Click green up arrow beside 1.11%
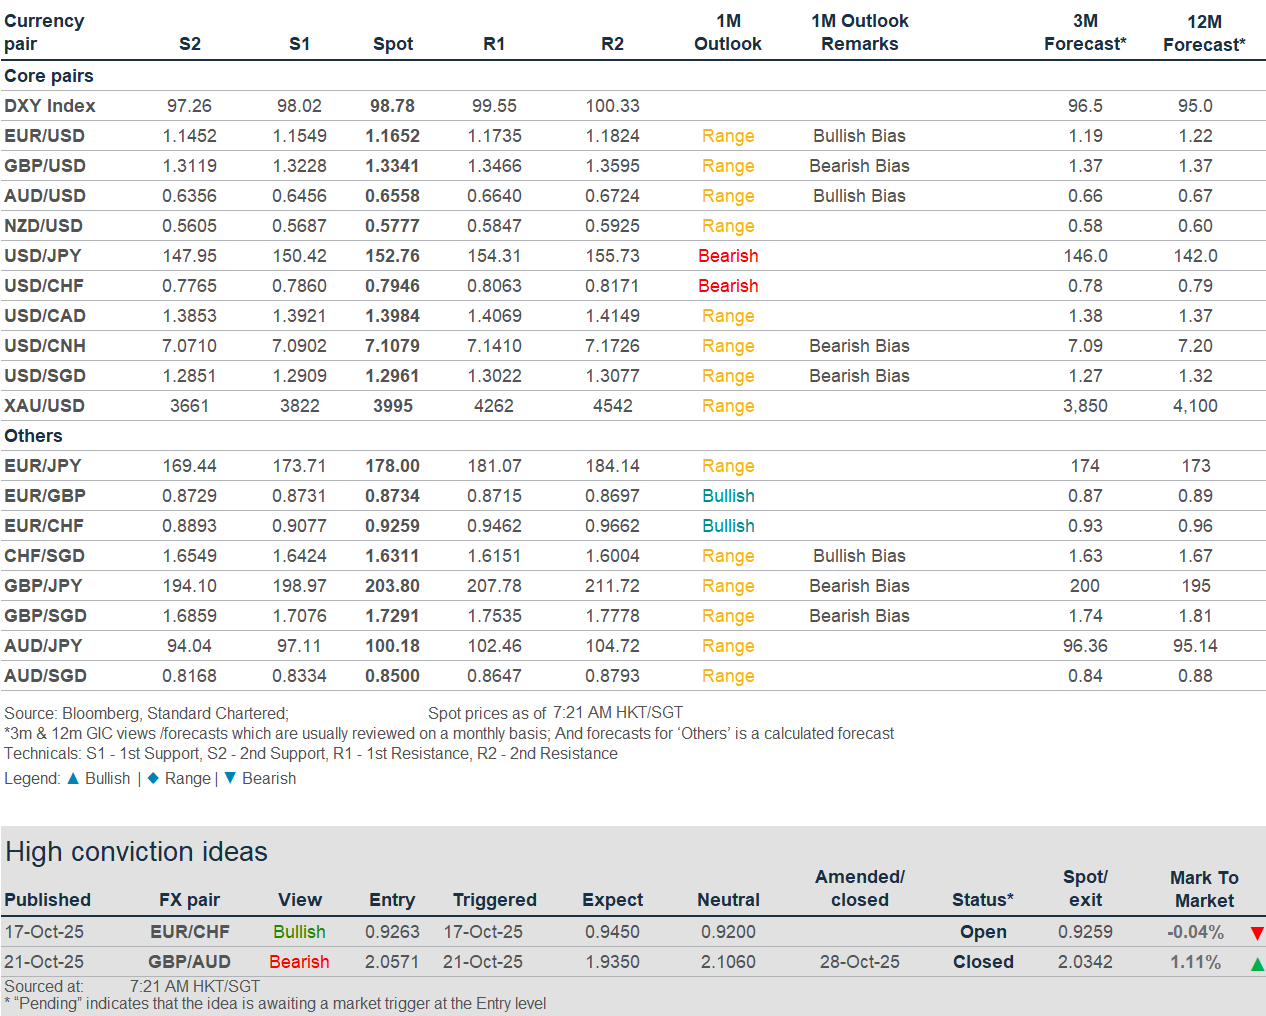The height and width of the screenshot is (1016, 1266). [1257, 964]
